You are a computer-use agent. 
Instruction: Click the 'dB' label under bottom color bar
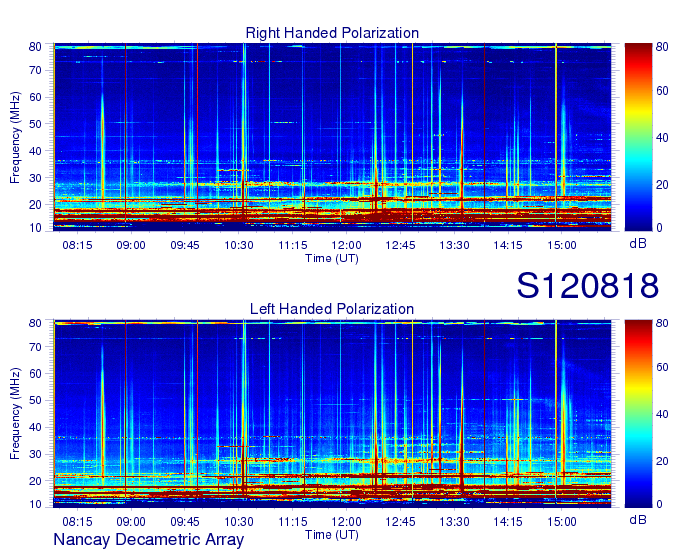pyautogui.click(x=638, y=519)
